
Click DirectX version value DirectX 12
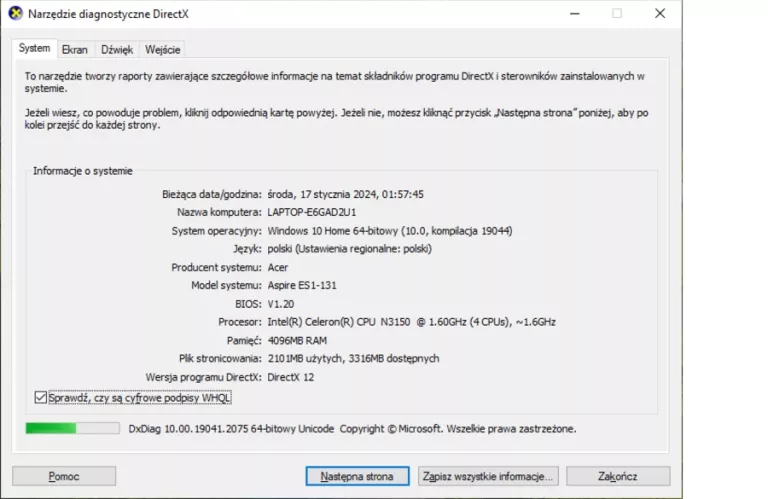click(x=290, y=377)
